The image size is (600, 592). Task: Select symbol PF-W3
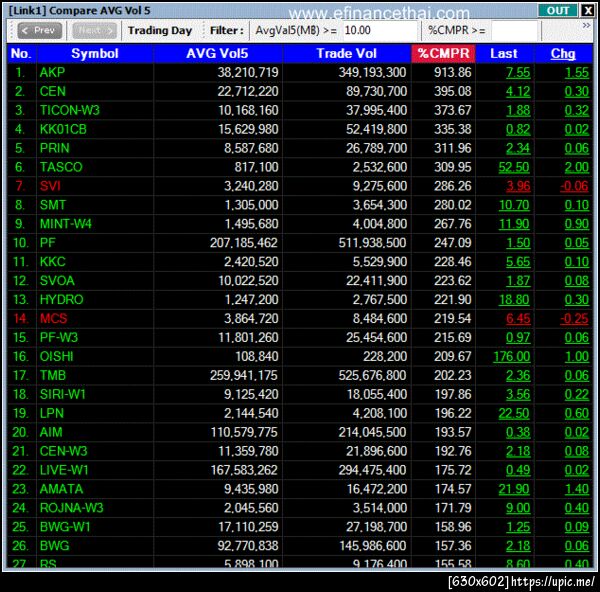(x=59, y=338)
